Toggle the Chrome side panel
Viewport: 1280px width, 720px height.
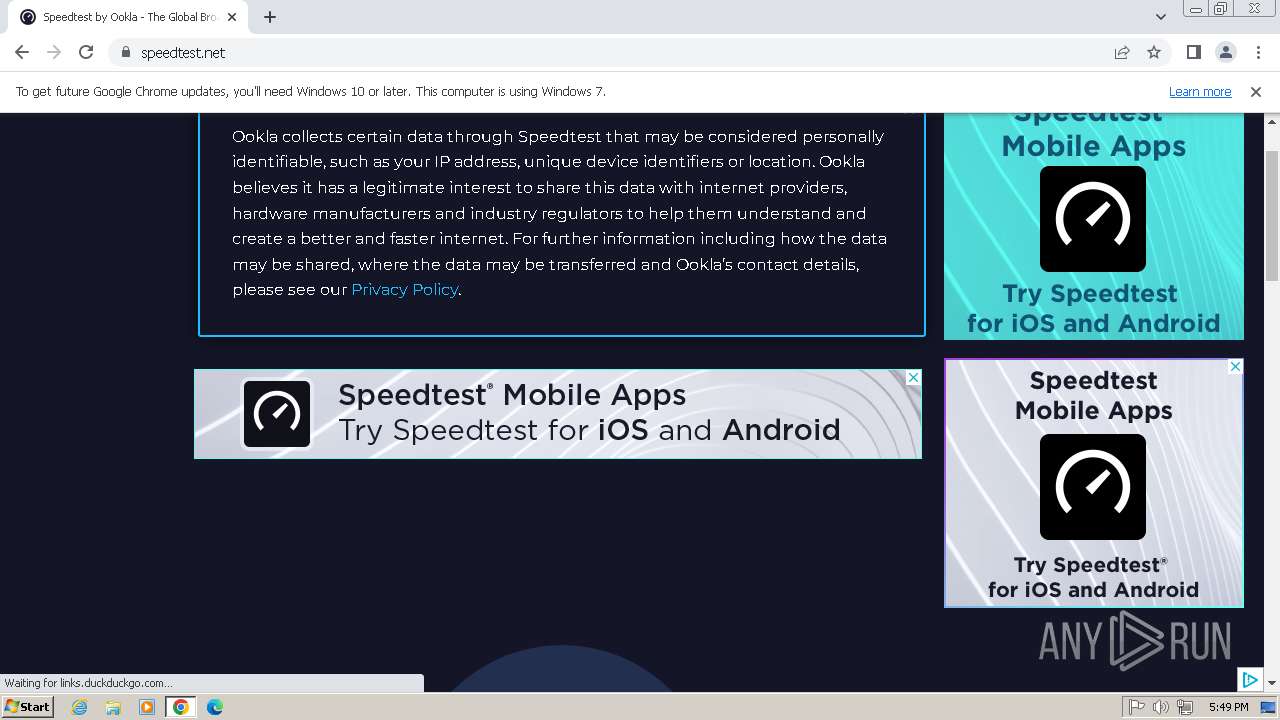click(1193, 52)
